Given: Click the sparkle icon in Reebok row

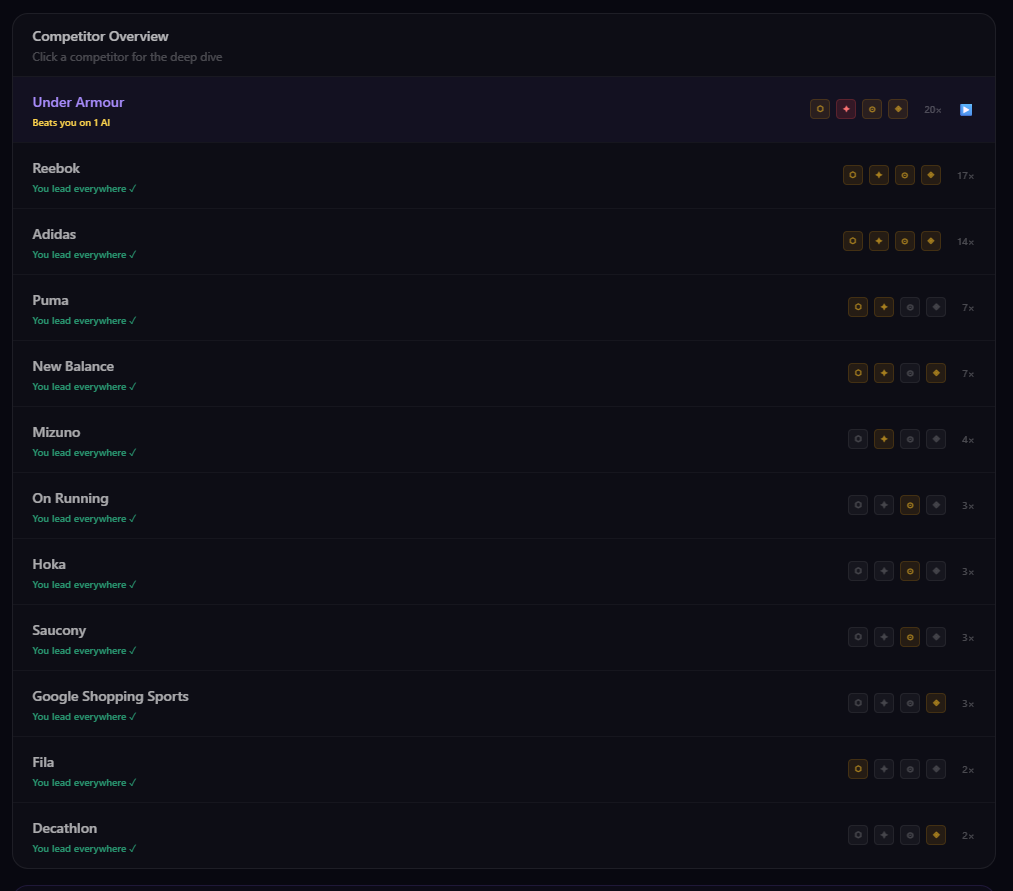Looking at the screenshot, I should tap(879, 175).
